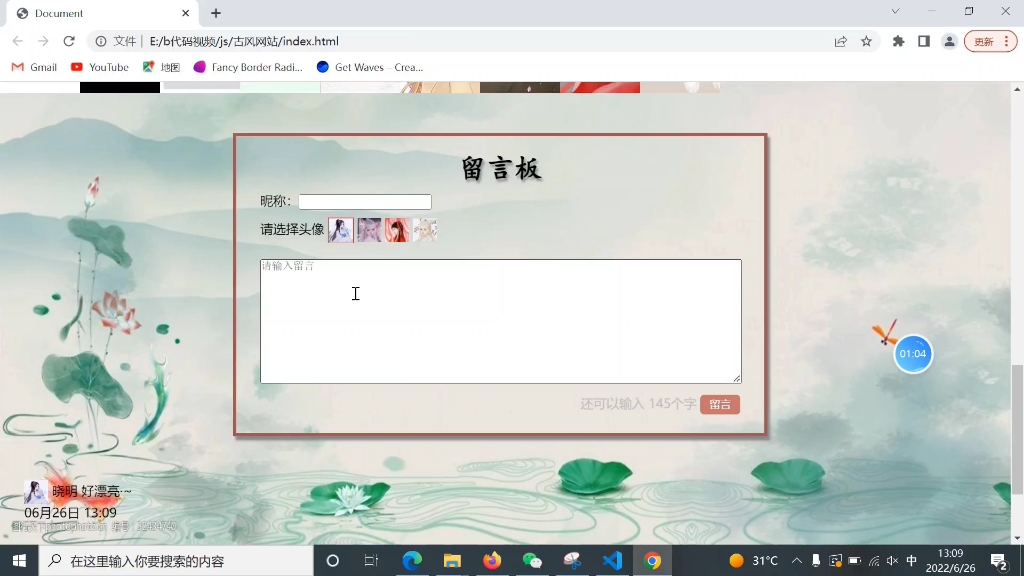Open the YouTube bookmark

click(x=99, y=67)
